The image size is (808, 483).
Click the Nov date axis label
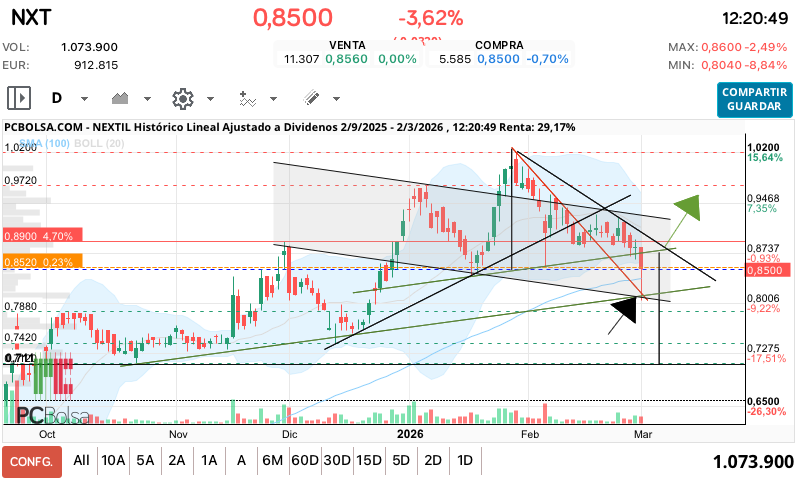click(178, 435)
